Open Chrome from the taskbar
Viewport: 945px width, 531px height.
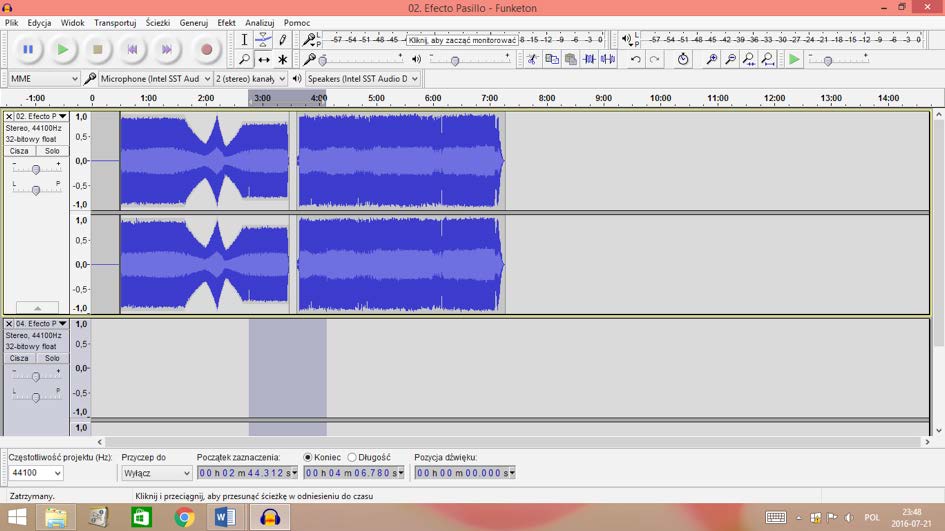[184, 517]
